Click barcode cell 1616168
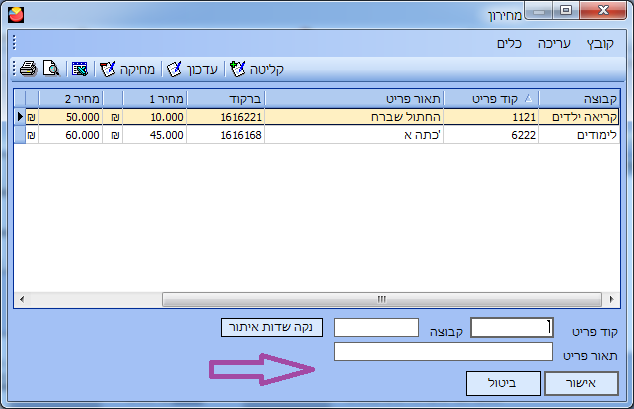 point(226,135)
